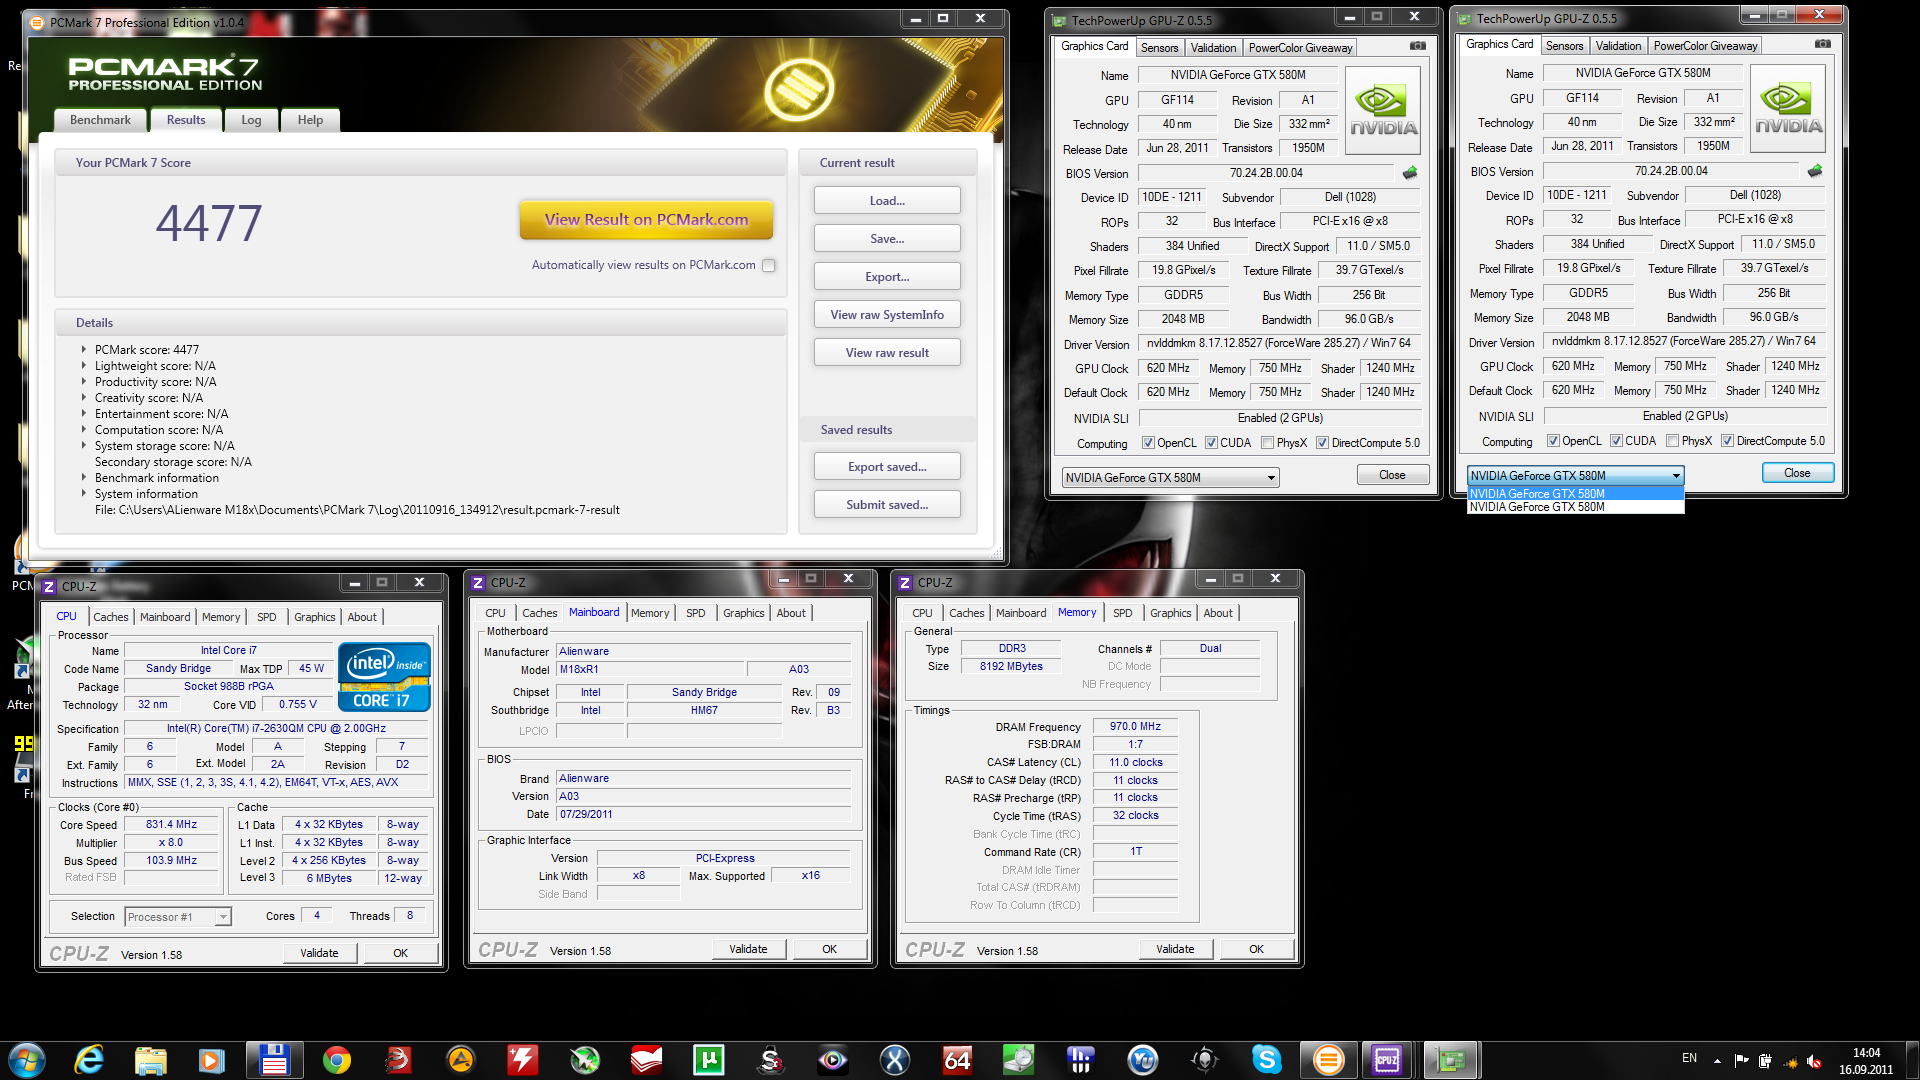The height and width of the screenshot is (1080, 1920).
Task: Toggle DirectCompute 5.0 checkbox in left GPU-Z
Action: 1322,443
